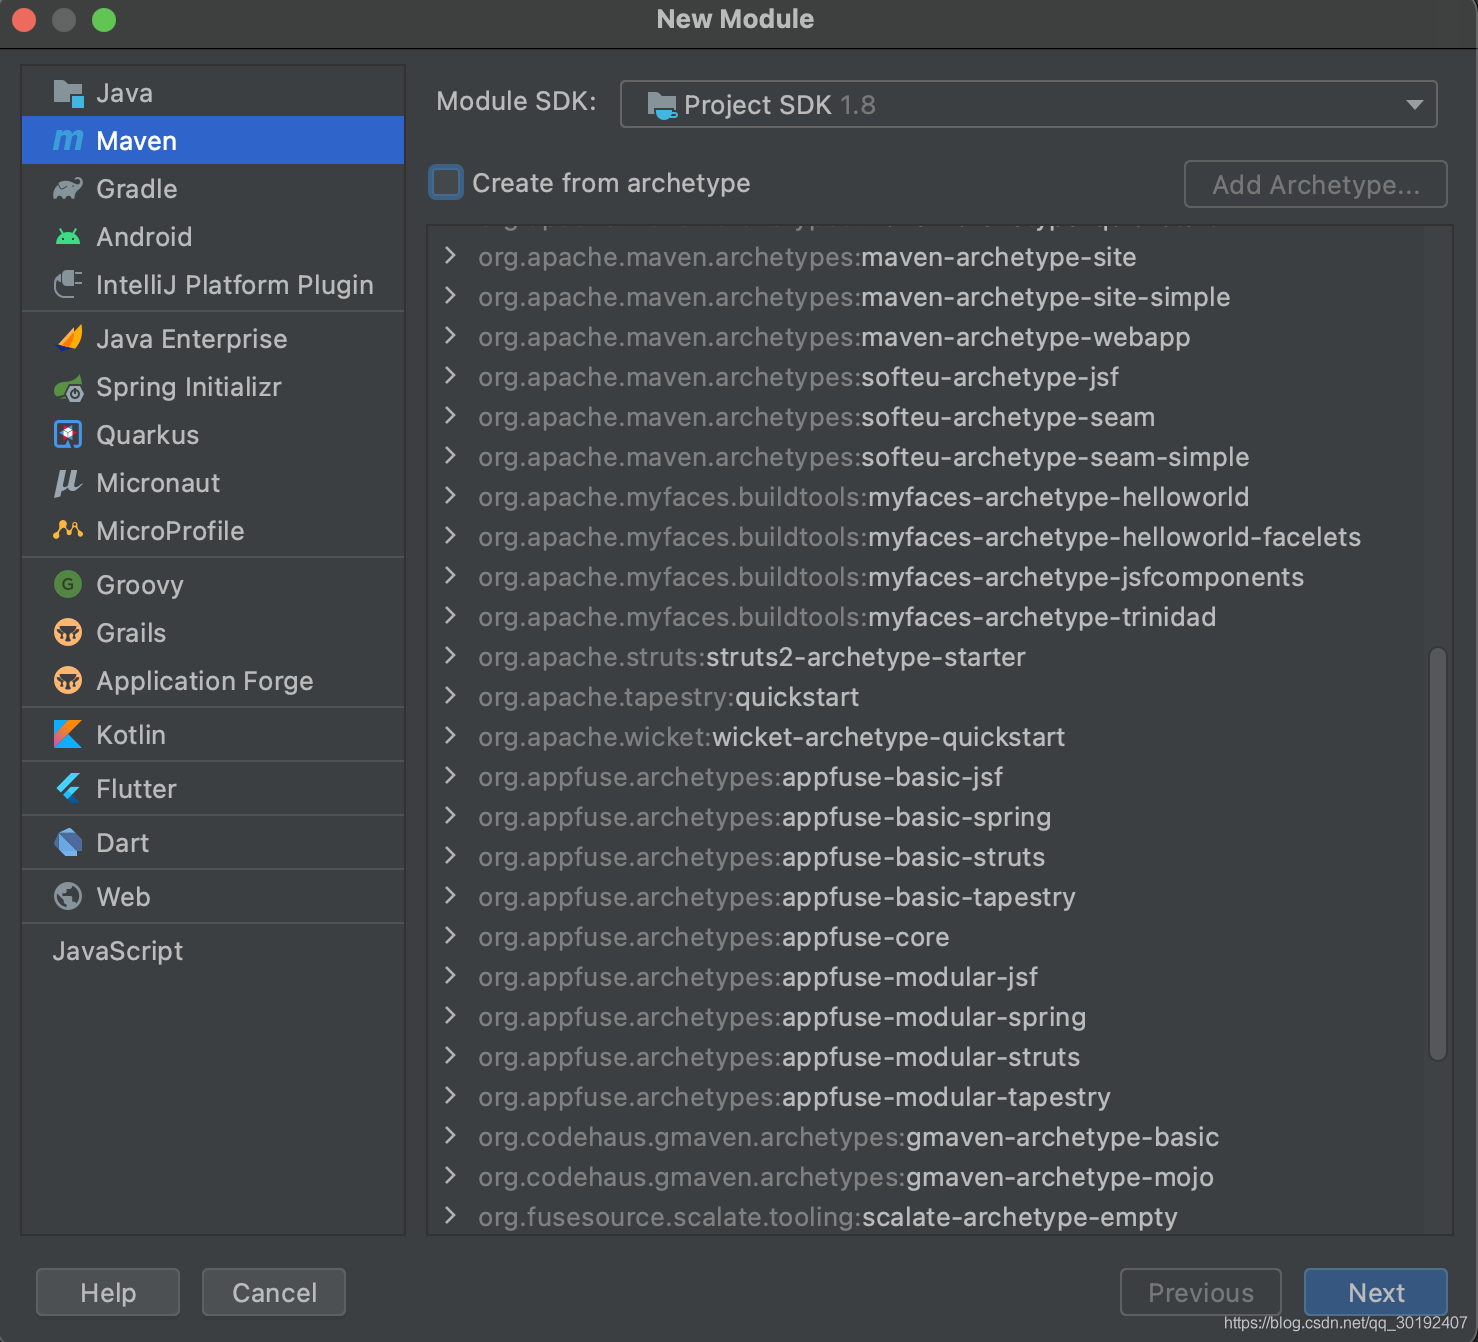Viewport: 1478px width, 1342px height.
Task: Expand wicket-archetype-quickstart node
Action: (450, 737)
